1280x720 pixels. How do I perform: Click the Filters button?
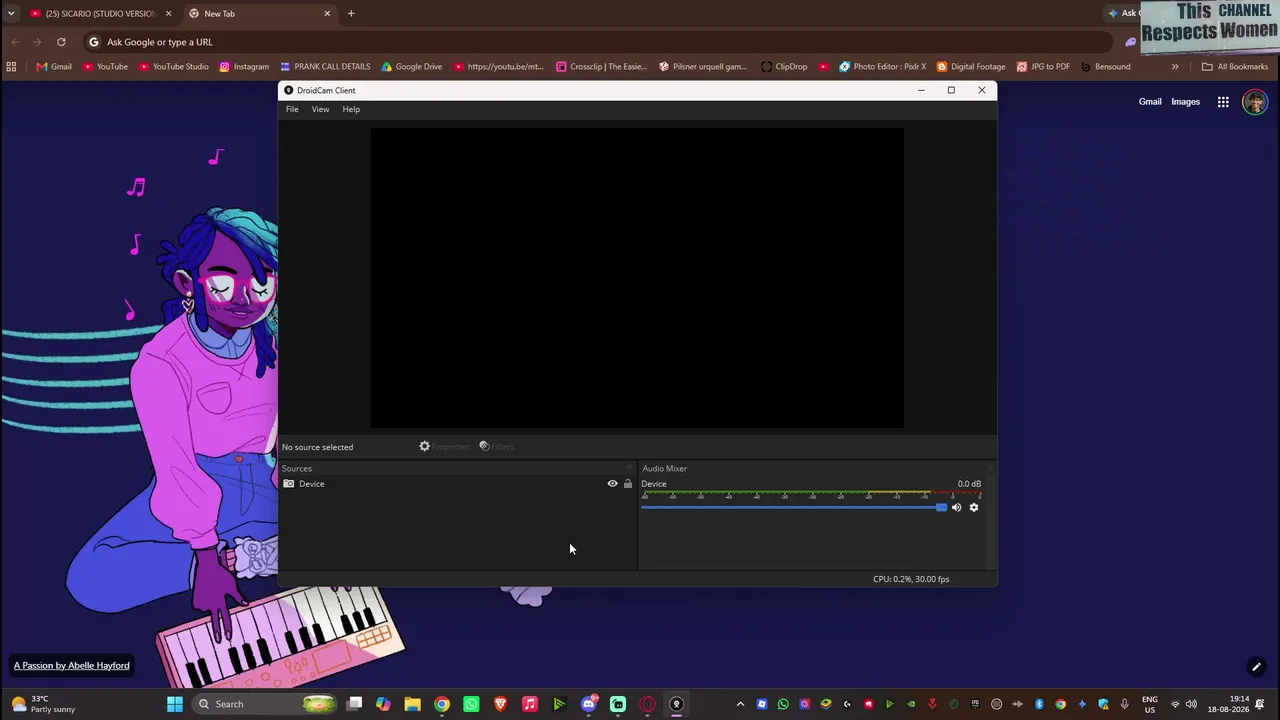coord(496,446)
